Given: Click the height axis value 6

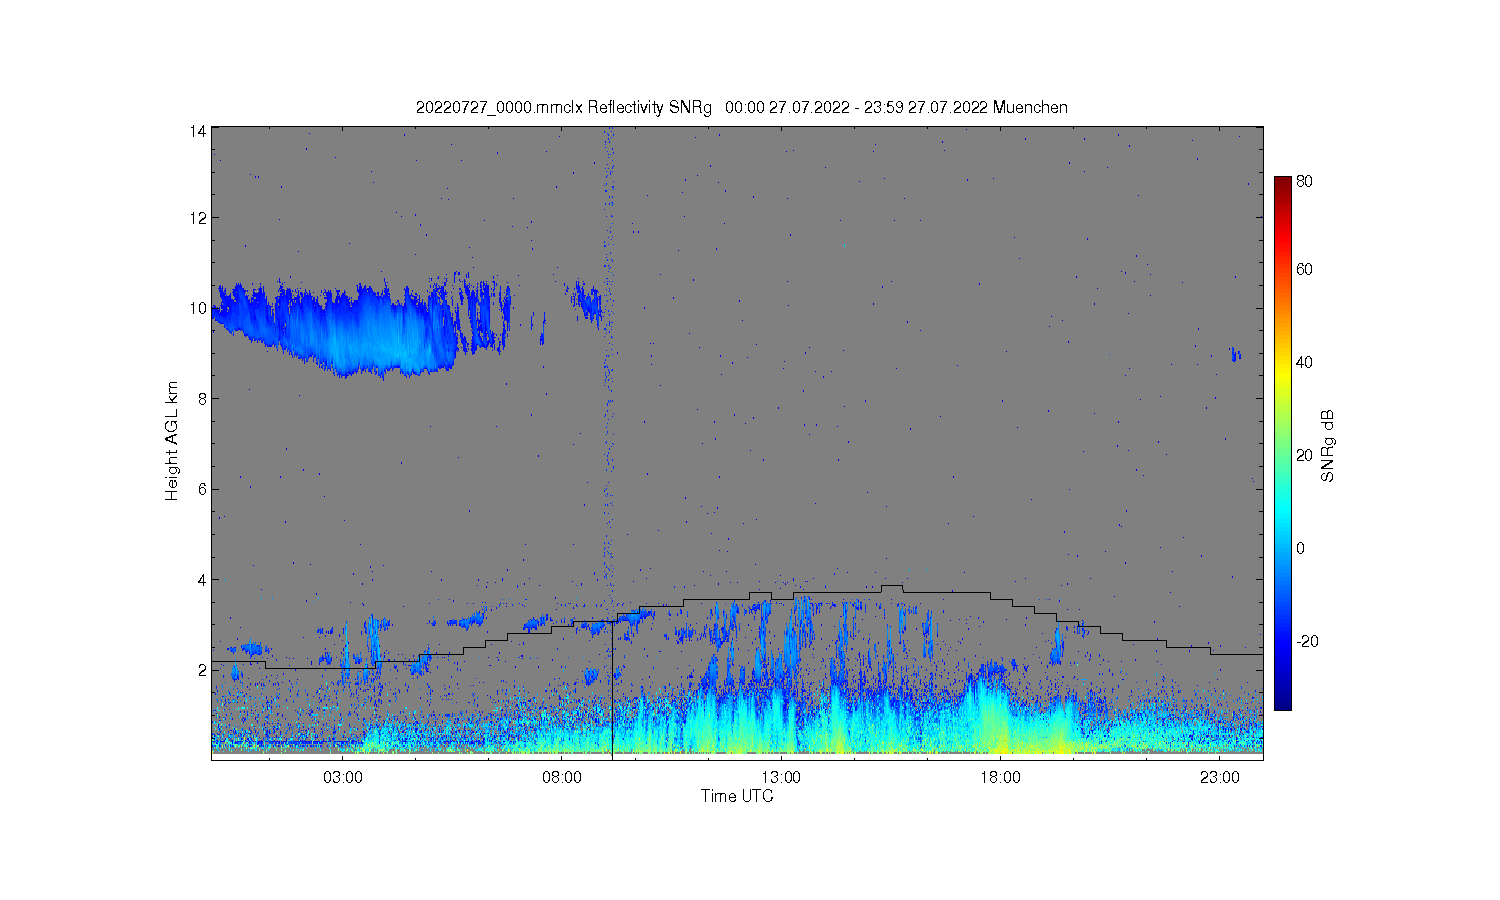Looking at the screenshot, I should pyautogui.click(x=203, y=489).
